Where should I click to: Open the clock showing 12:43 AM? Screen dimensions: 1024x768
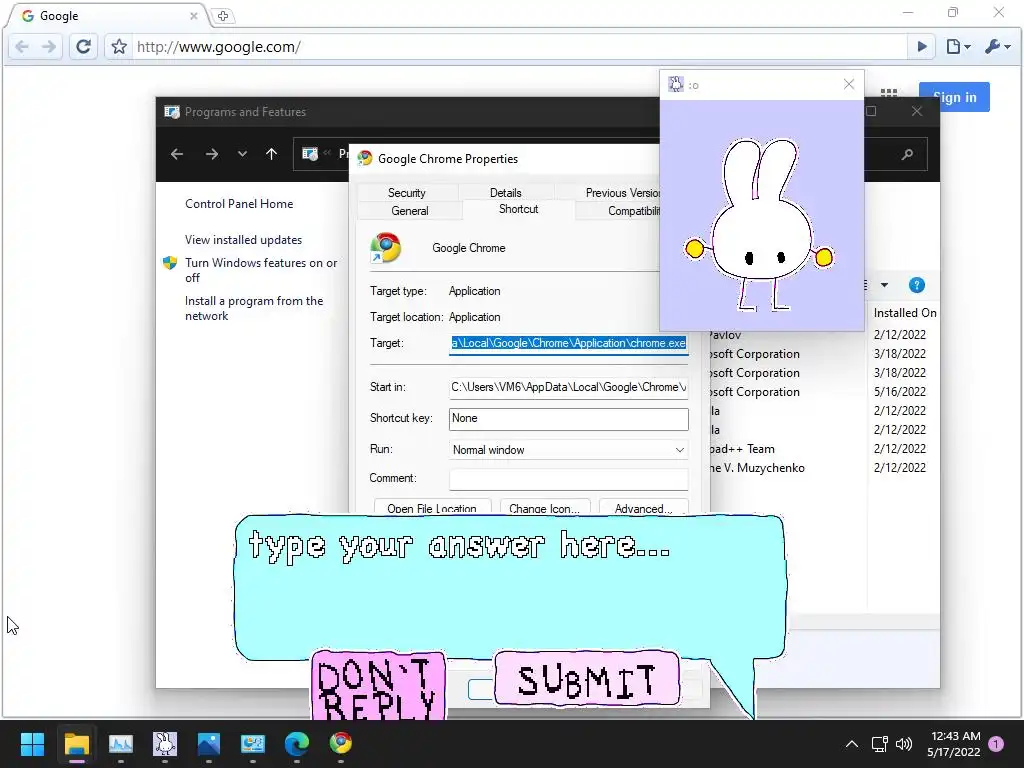click(x=955, y=744)
